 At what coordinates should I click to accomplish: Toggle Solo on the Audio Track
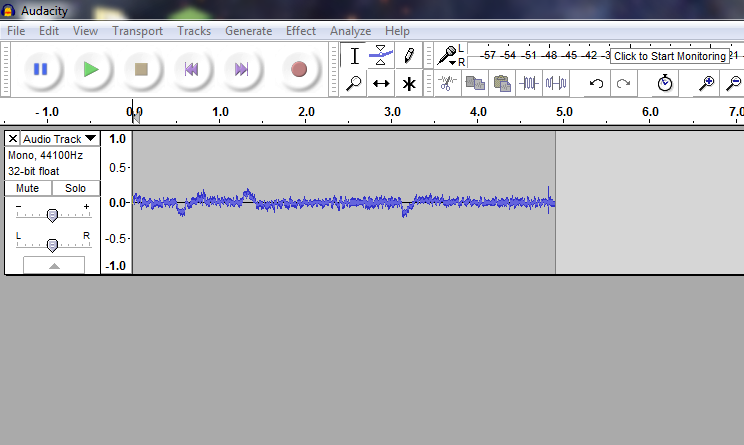[x=75, y=188]
